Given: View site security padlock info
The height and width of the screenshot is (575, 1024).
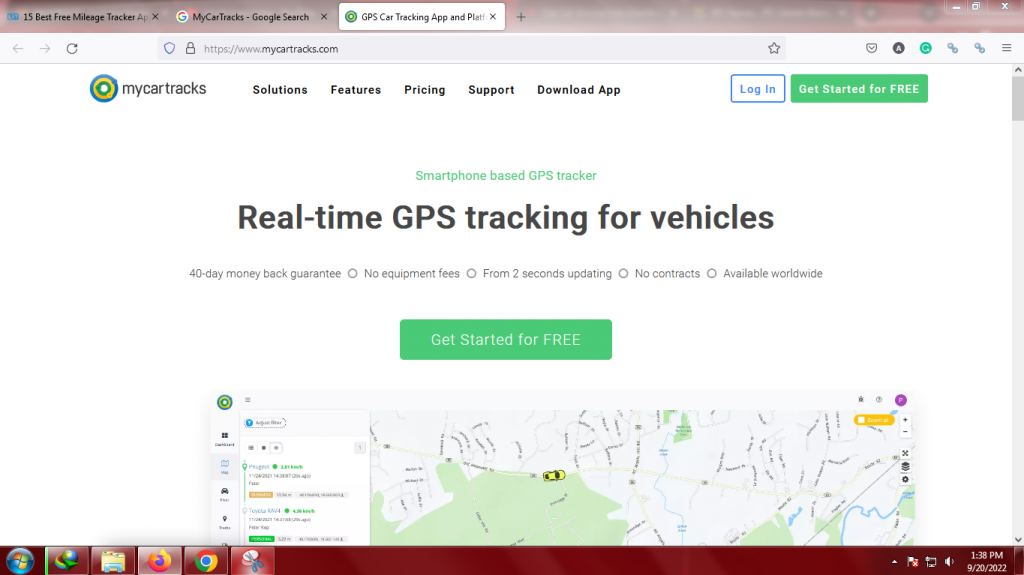Looking at the screenshot, I should 190,48.
